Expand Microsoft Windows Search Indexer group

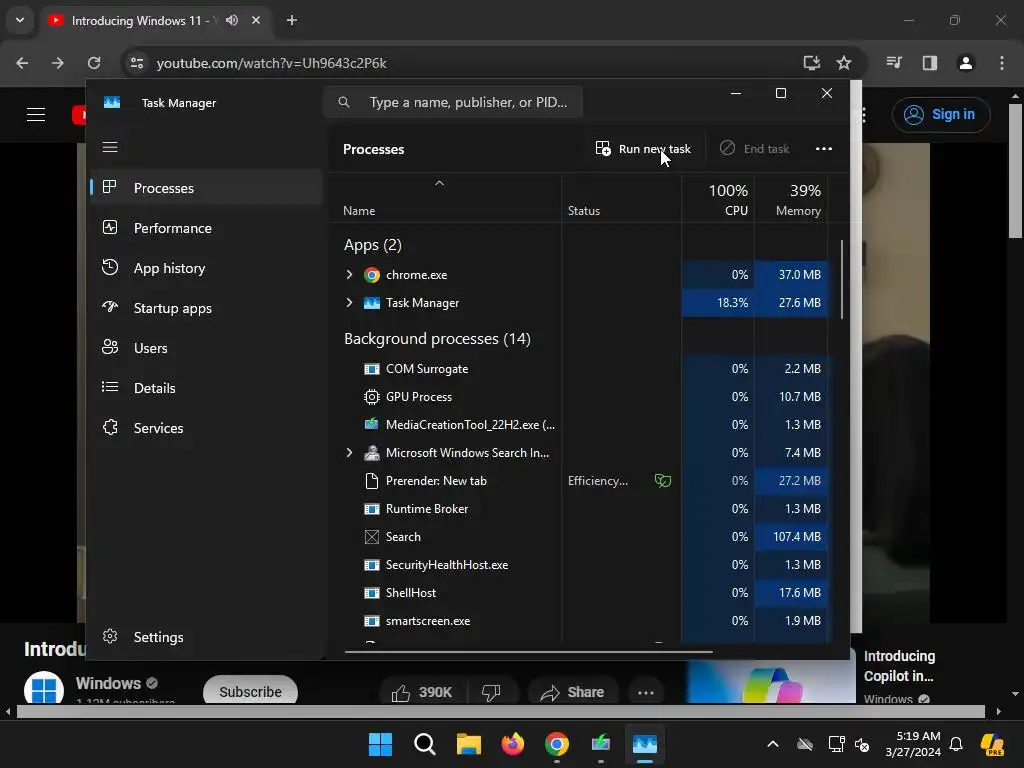pyautogui.click(x=349, y=452)
